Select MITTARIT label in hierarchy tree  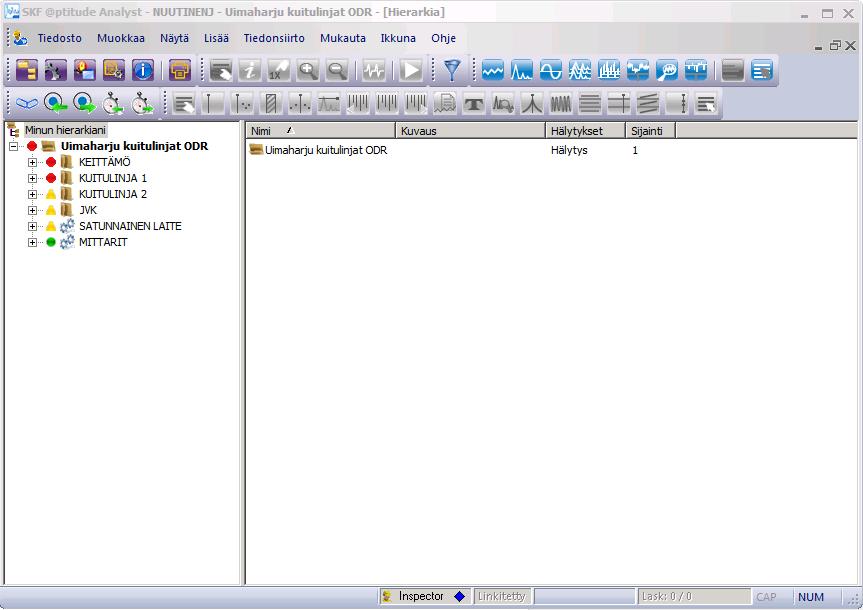pyautogui.click(x=103, y=242)
